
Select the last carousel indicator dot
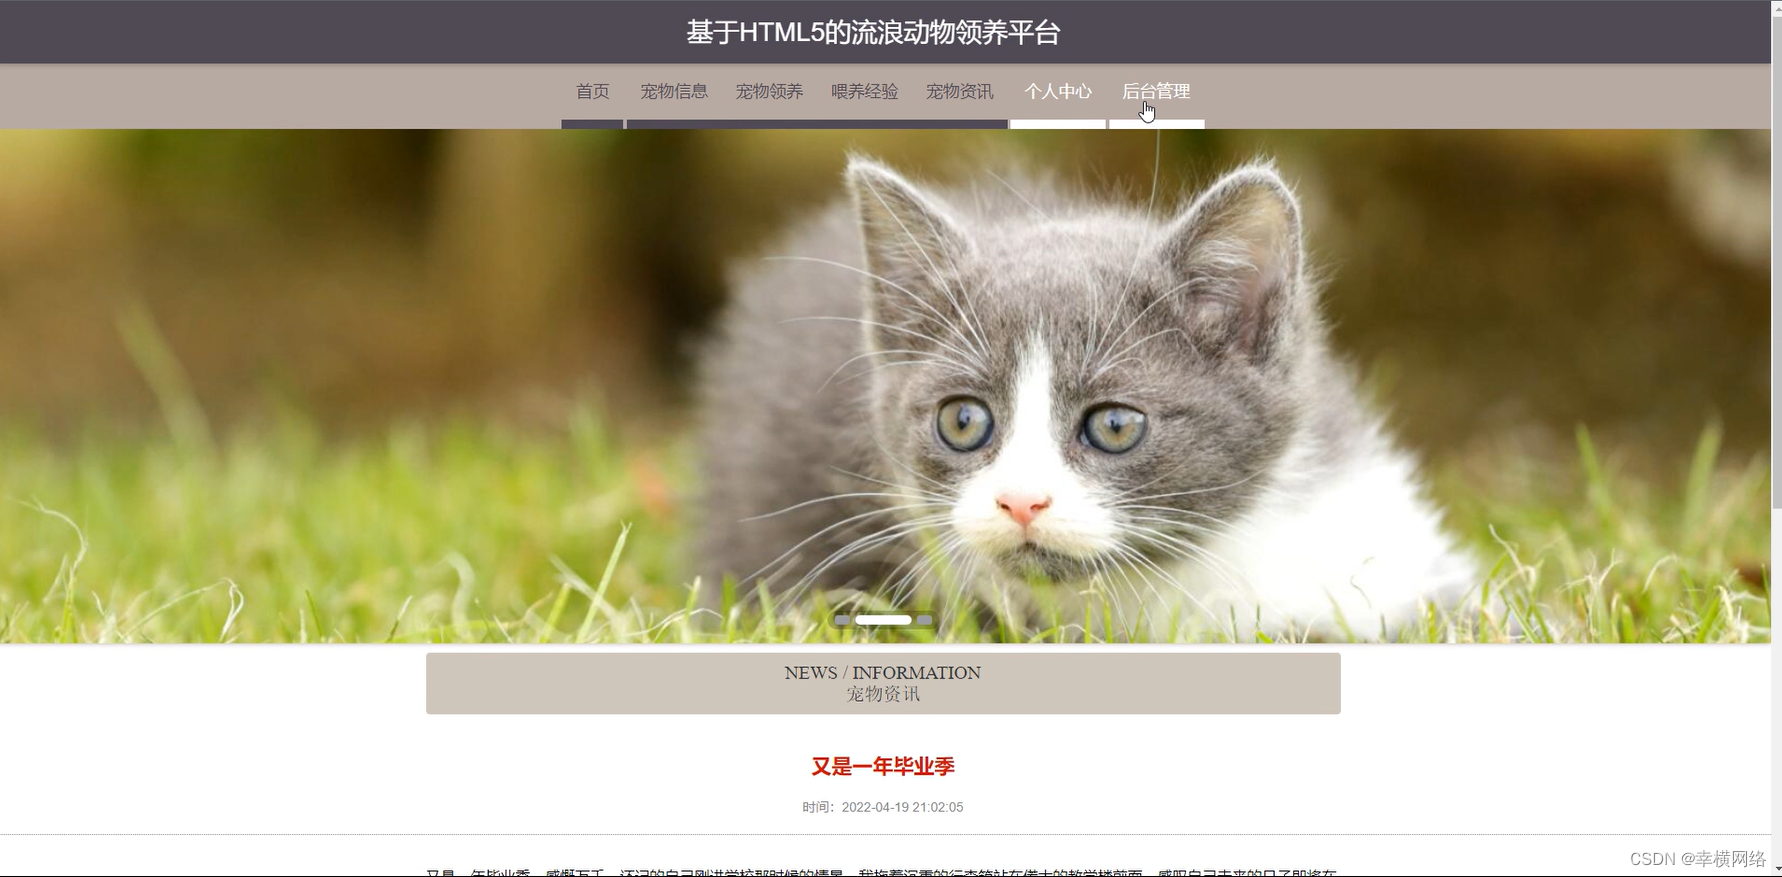(x=925, y=620)
